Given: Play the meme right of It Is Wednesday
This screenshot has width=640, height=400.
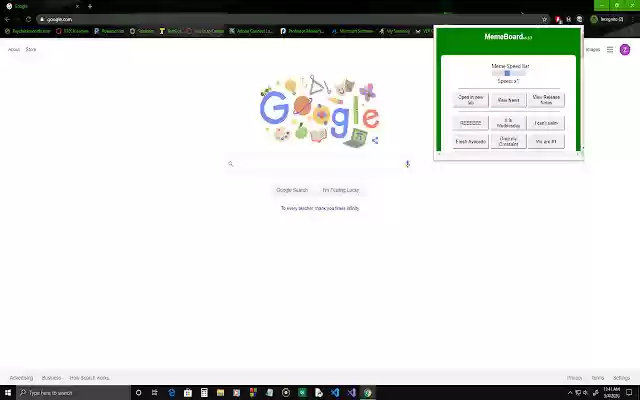Looking at the screenshot, I should click(546, 123).
